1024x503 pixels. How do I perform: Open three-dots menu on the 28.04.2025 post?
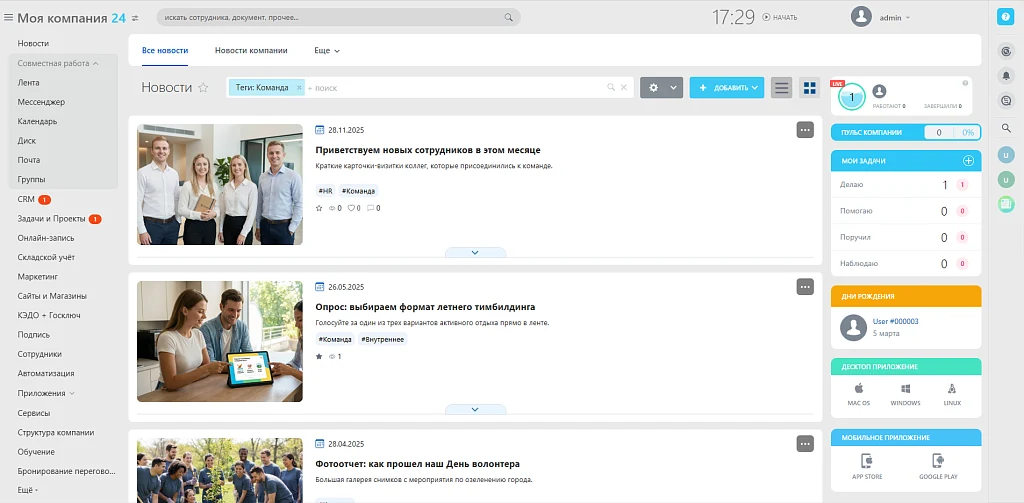tap(805, 444)
